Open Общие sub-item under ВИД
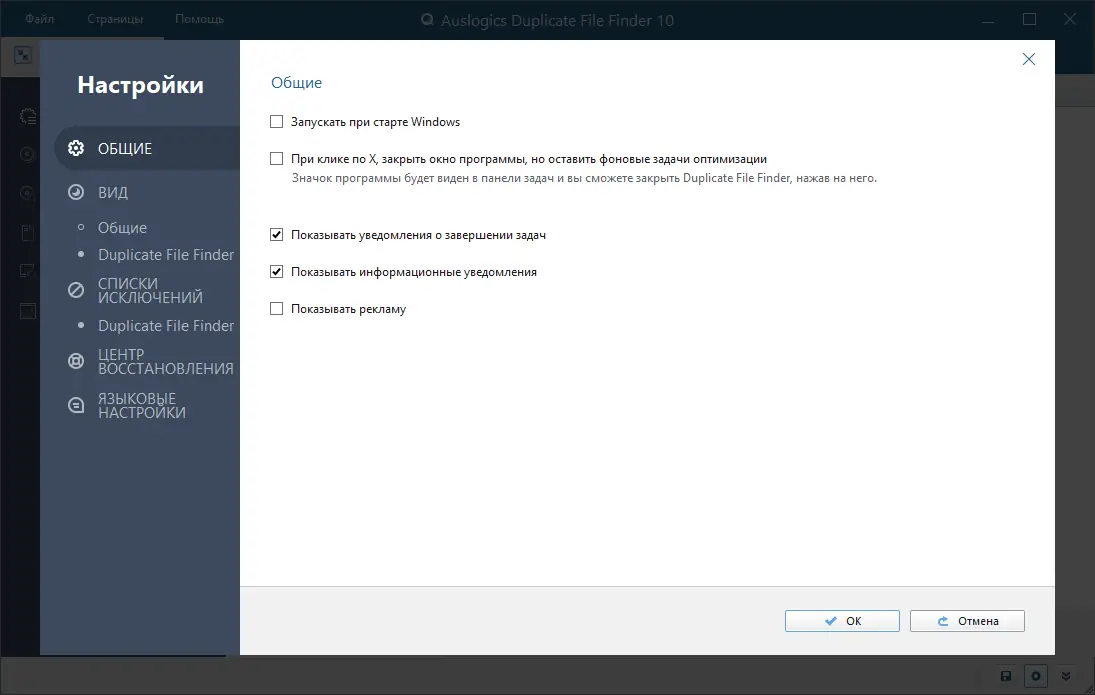1095x695 pixels. [x=122, y=228]
